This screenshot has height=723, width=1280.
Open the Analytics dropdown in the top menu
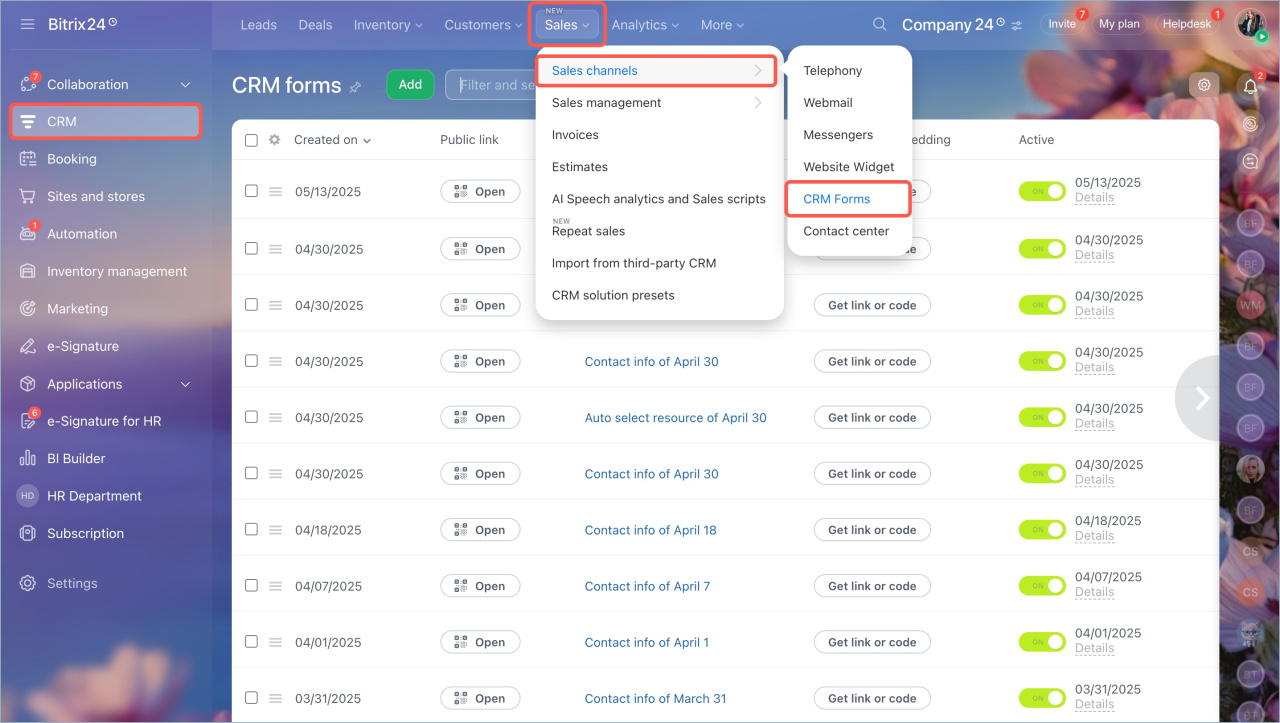point(645,25)
